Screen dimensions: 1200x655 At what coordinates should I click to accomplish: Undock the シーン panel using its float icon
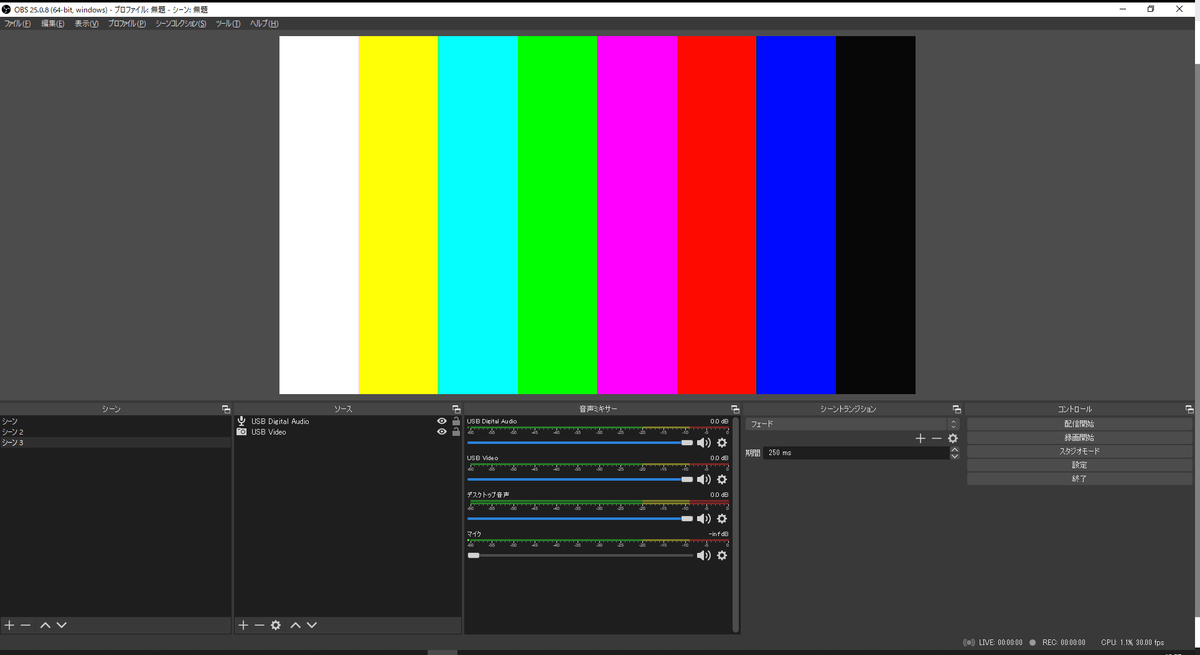point(226,409)
